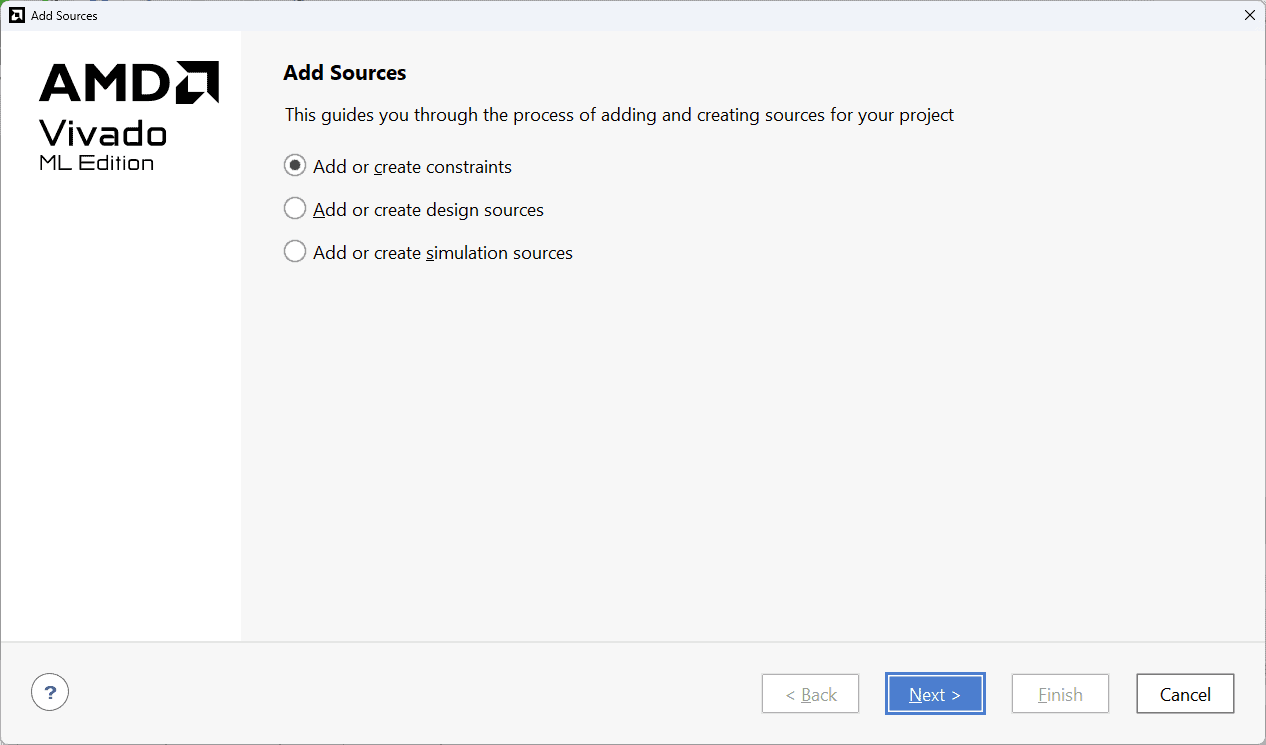This screenshot has width=1266, height=745.
Task: Click the AMD wordmark letters
Action: [x=105, y=83]
